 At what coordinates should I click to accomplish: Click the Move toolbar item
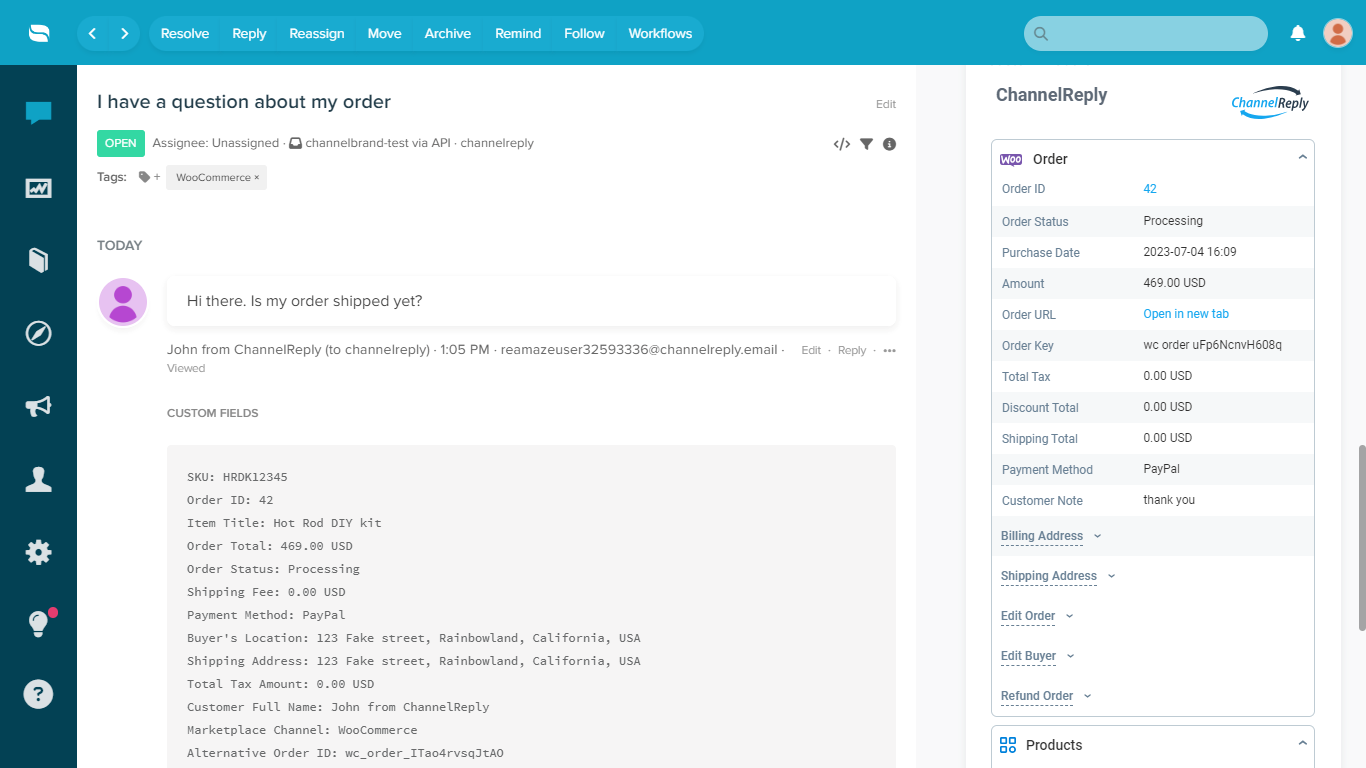tap(384, 33)
